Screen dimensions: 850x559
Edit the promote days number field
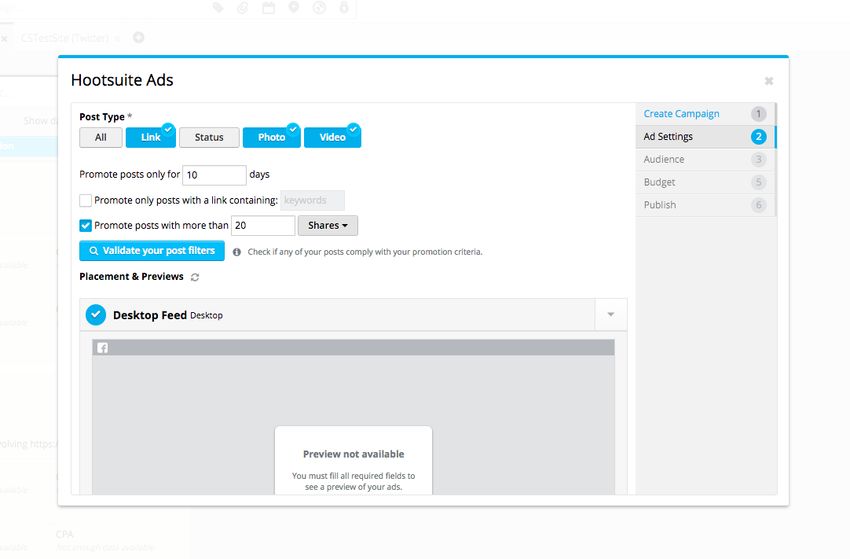pos(214,175)
